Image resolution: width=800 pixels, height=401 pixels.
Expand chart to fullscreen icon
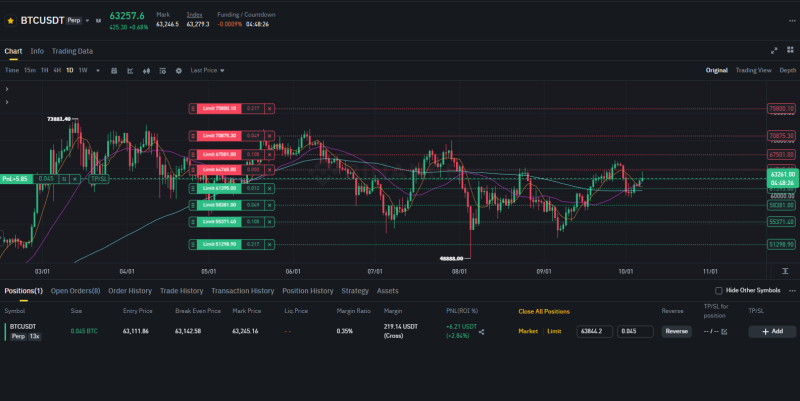774,51
